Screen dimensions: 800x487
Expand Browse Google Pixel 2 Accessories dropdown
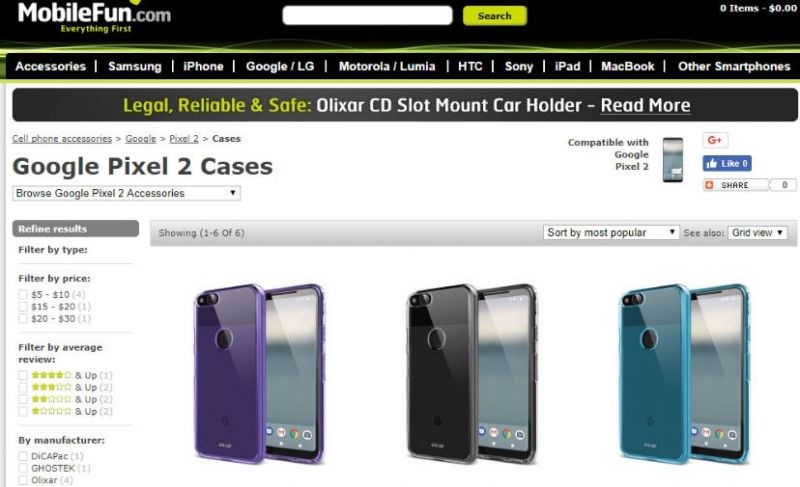[x=126, y=193]
